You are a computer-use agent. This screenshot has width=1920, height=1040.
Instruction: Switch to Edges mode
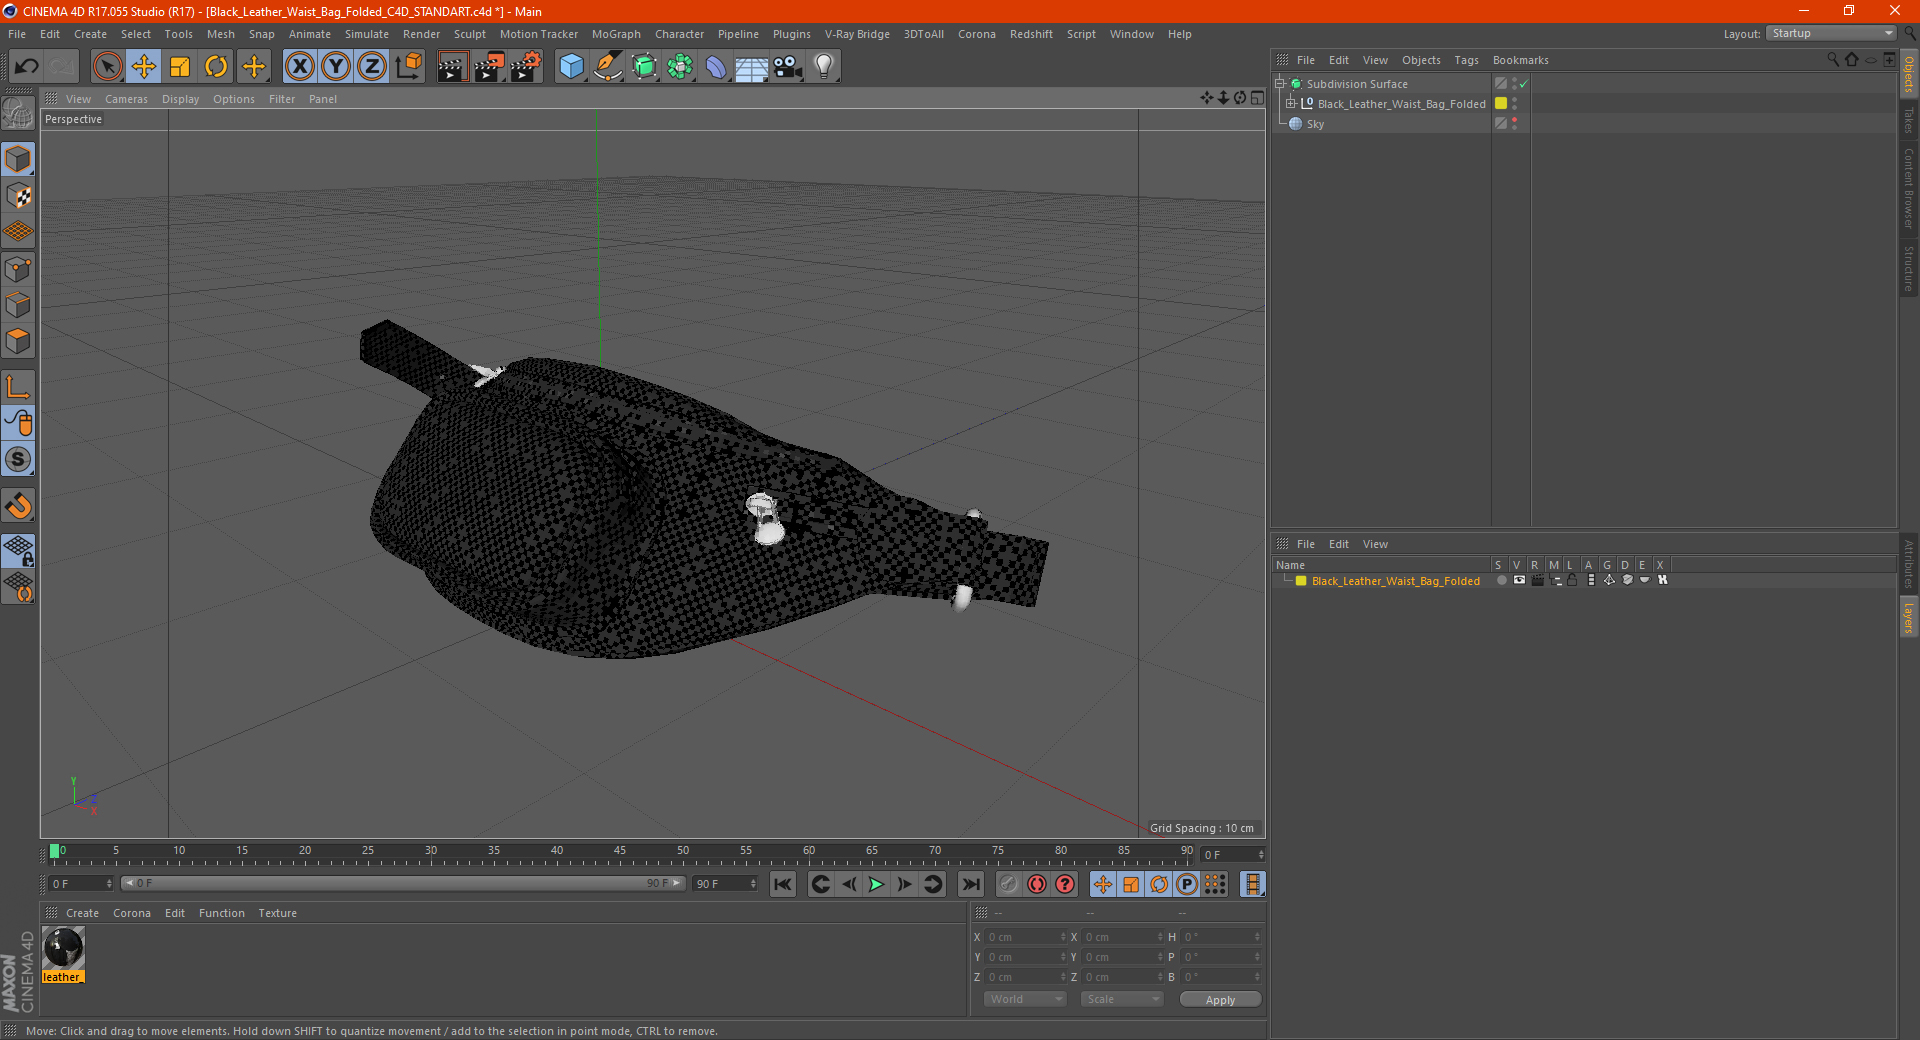[x=18, y=305]
